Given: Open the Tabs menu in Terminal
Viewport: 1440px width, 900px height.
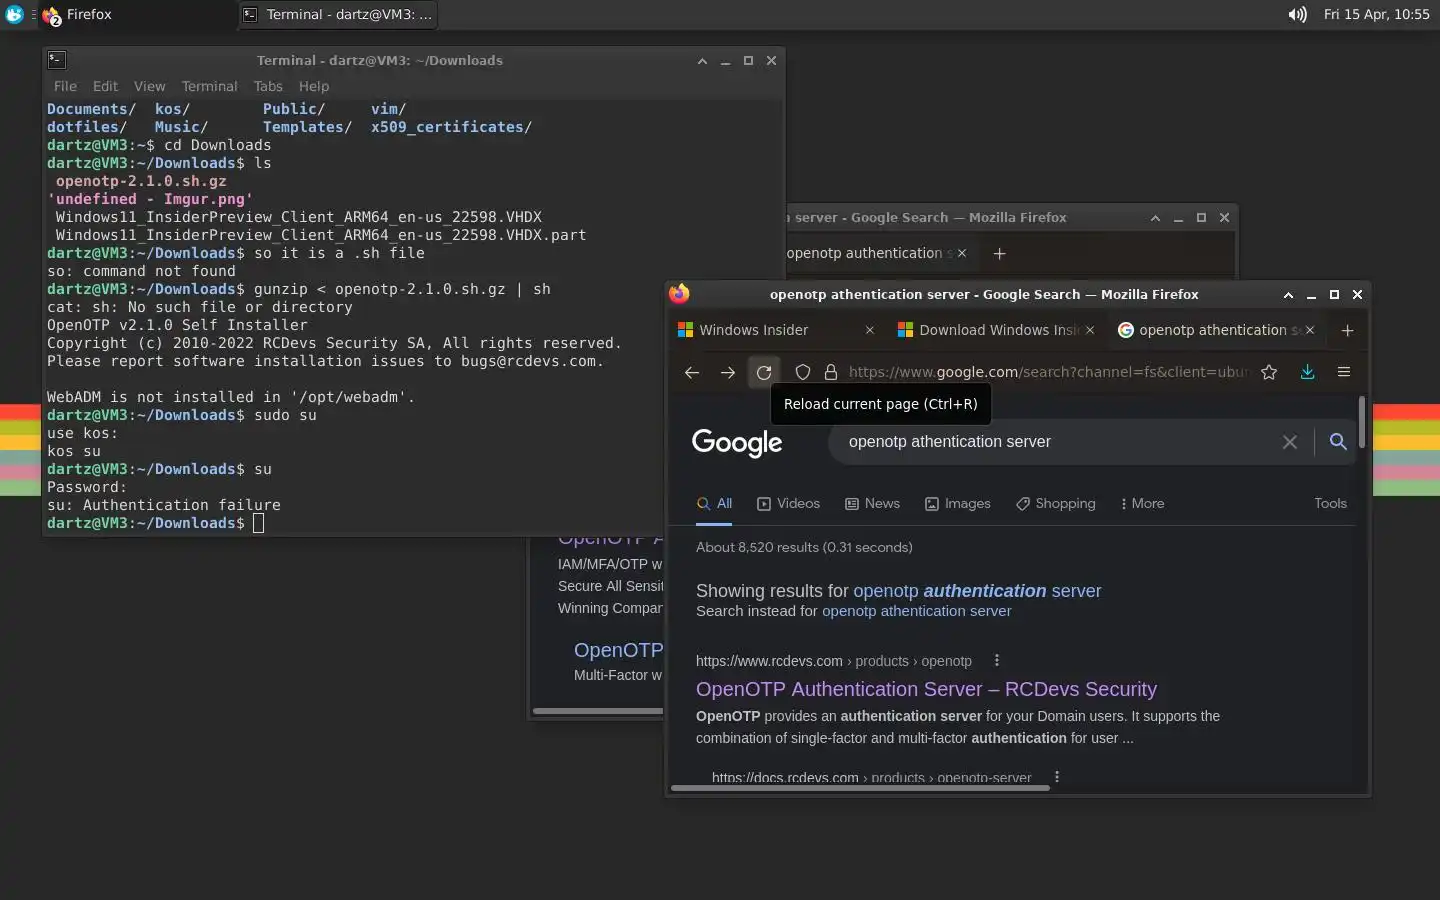Looking at the screenshot, I should pos(267,86).
